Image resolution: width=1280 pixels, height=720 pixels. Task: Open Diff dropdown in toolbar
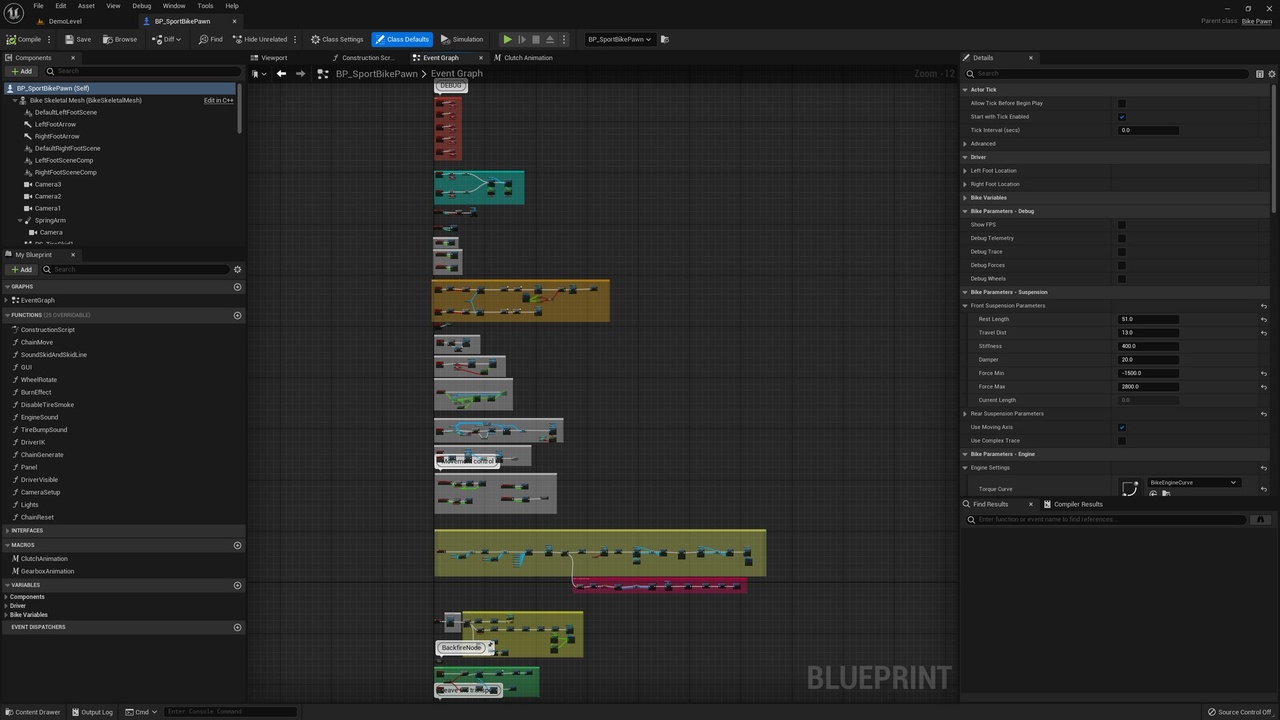[x=165, y=39]
